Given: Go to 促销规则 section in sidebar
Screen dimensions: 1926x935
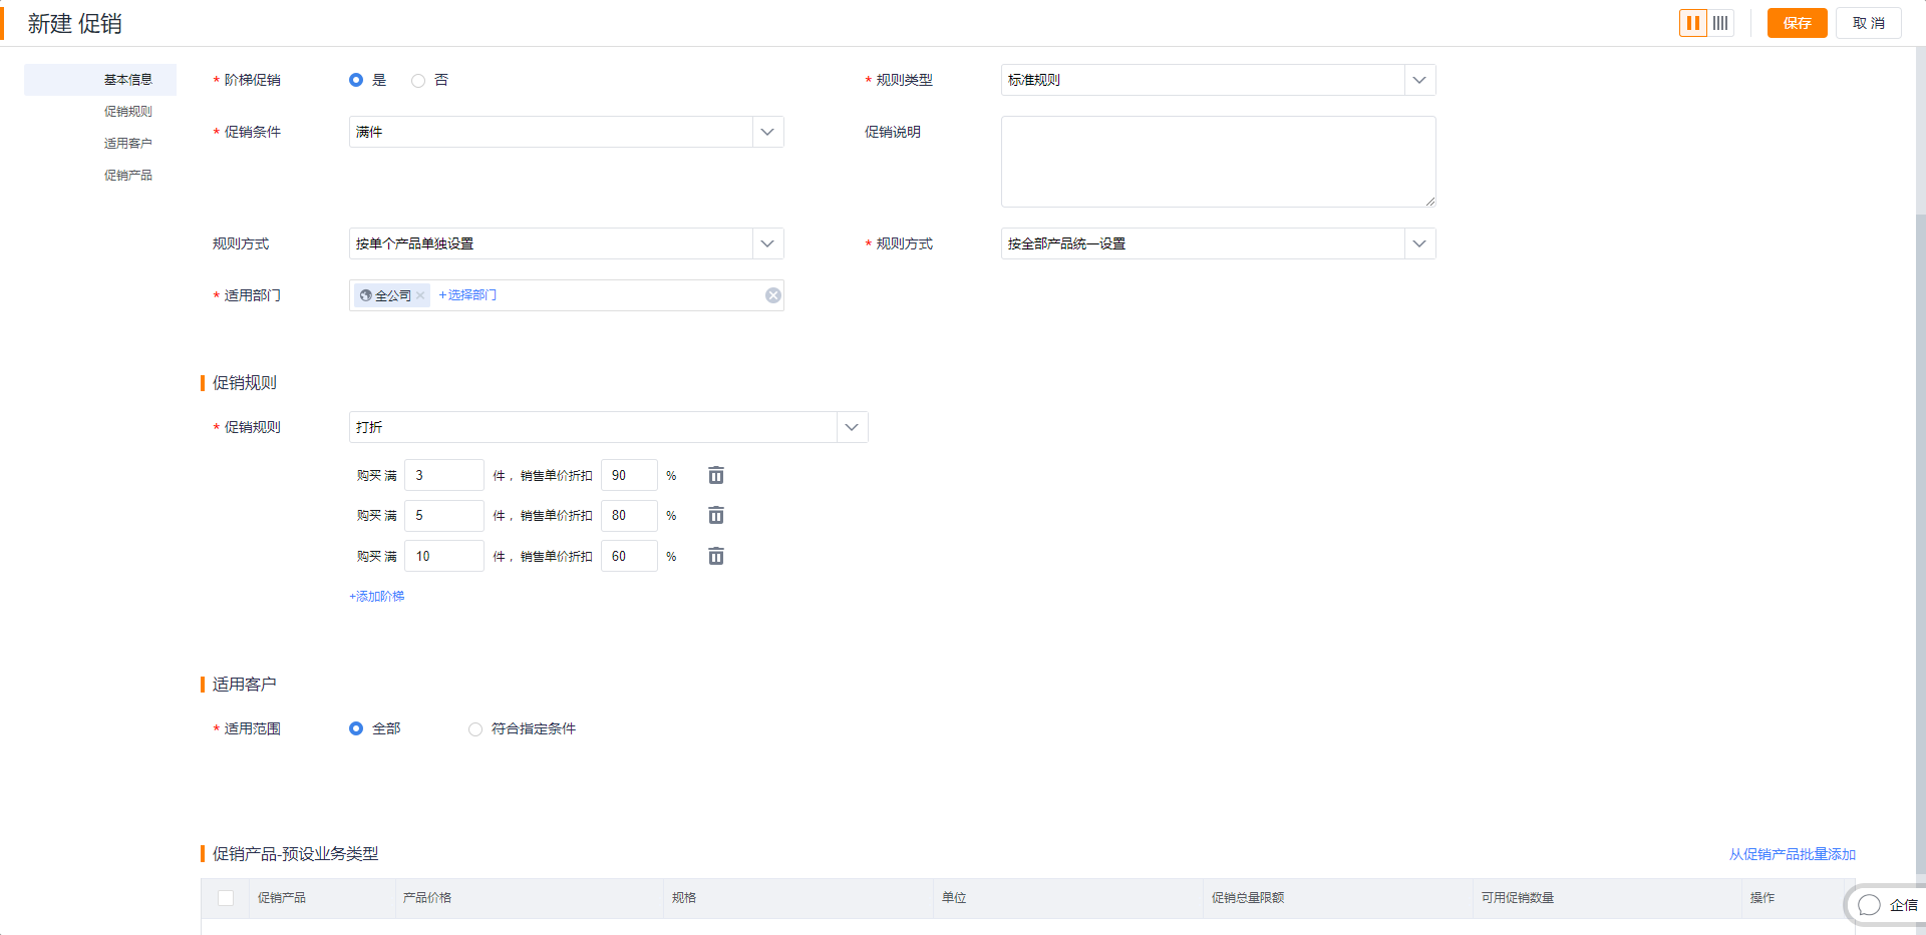Looking at the screenshot, I should coord(128,112).
